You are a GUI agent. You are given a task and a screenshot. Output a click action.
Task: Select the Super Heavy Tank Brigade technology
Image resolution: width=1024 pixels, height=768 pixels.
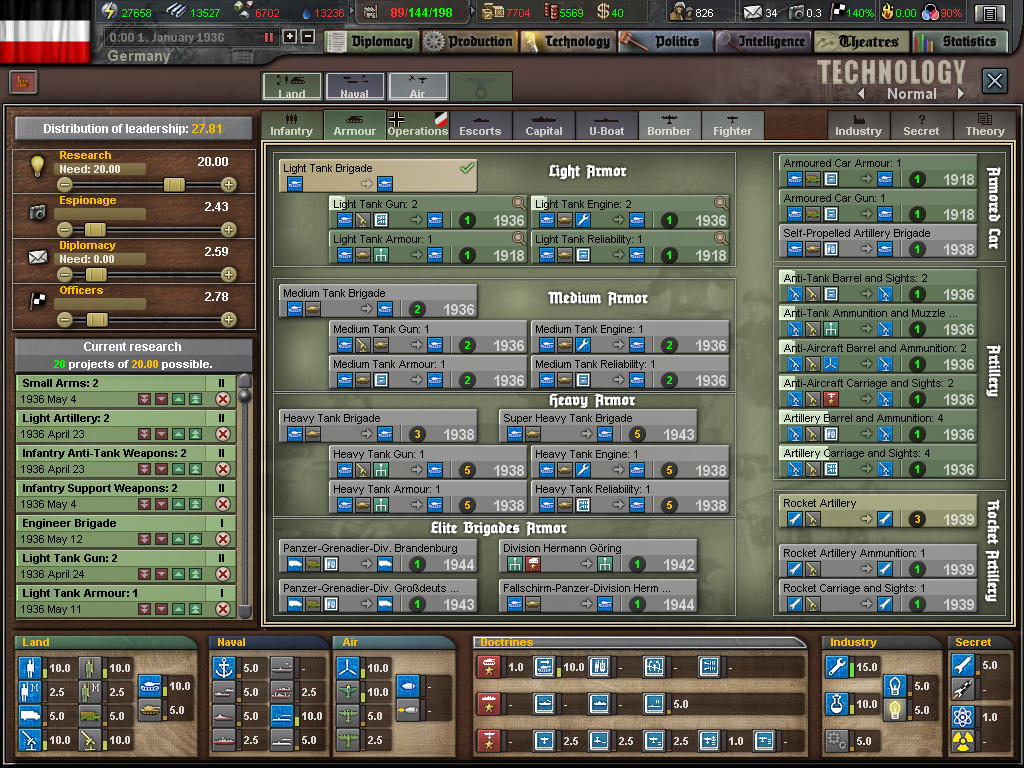pyautogui.click(x=598, y=426)
